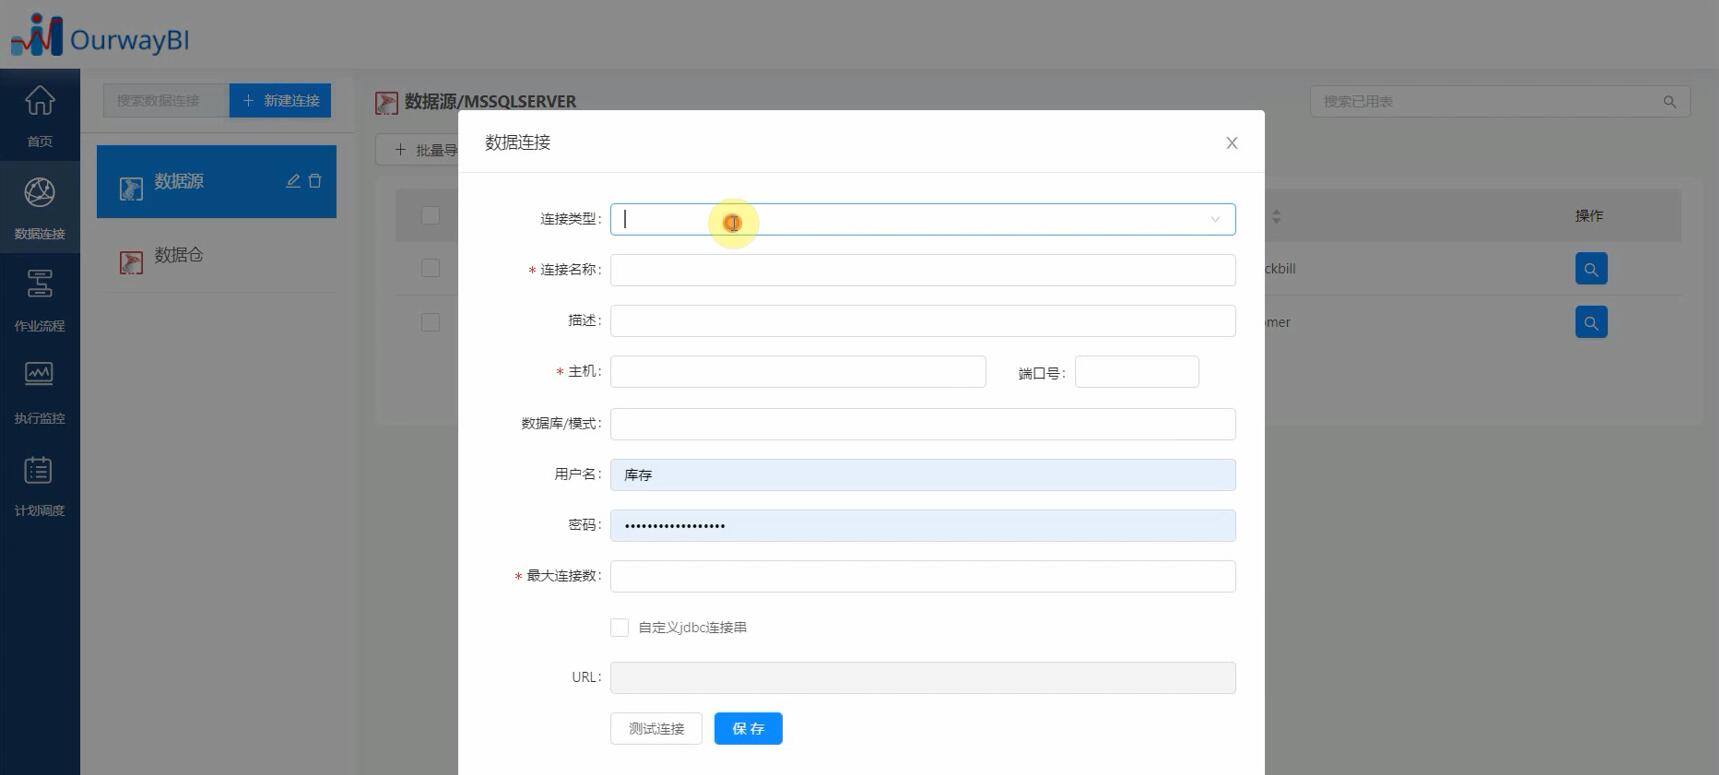Open the 首页 home icon in sidebar

(39, 114)
